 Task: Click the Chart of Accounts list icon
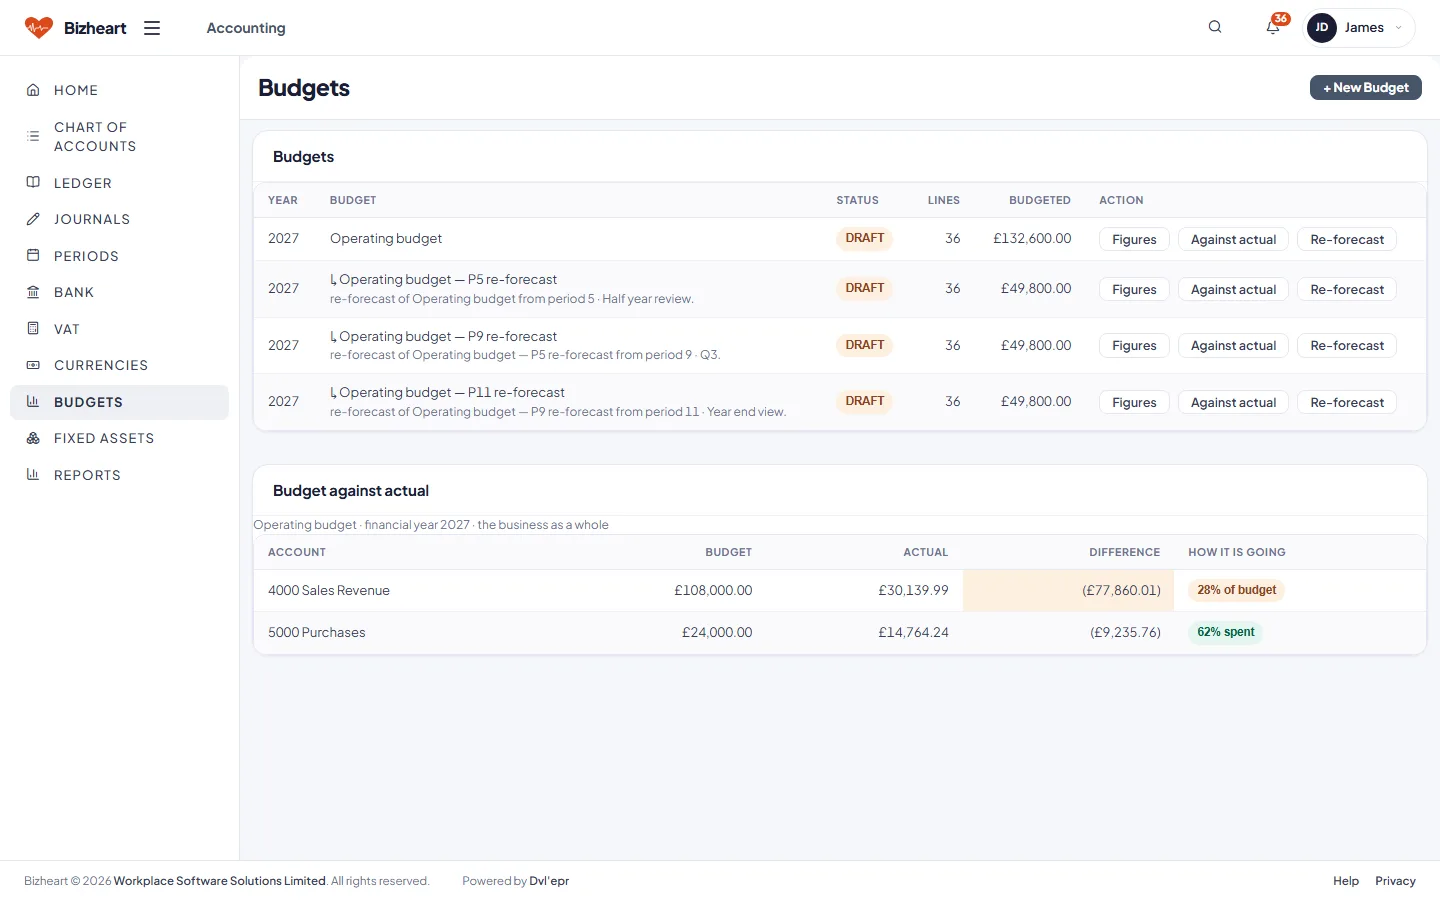(x=33, y=136)
